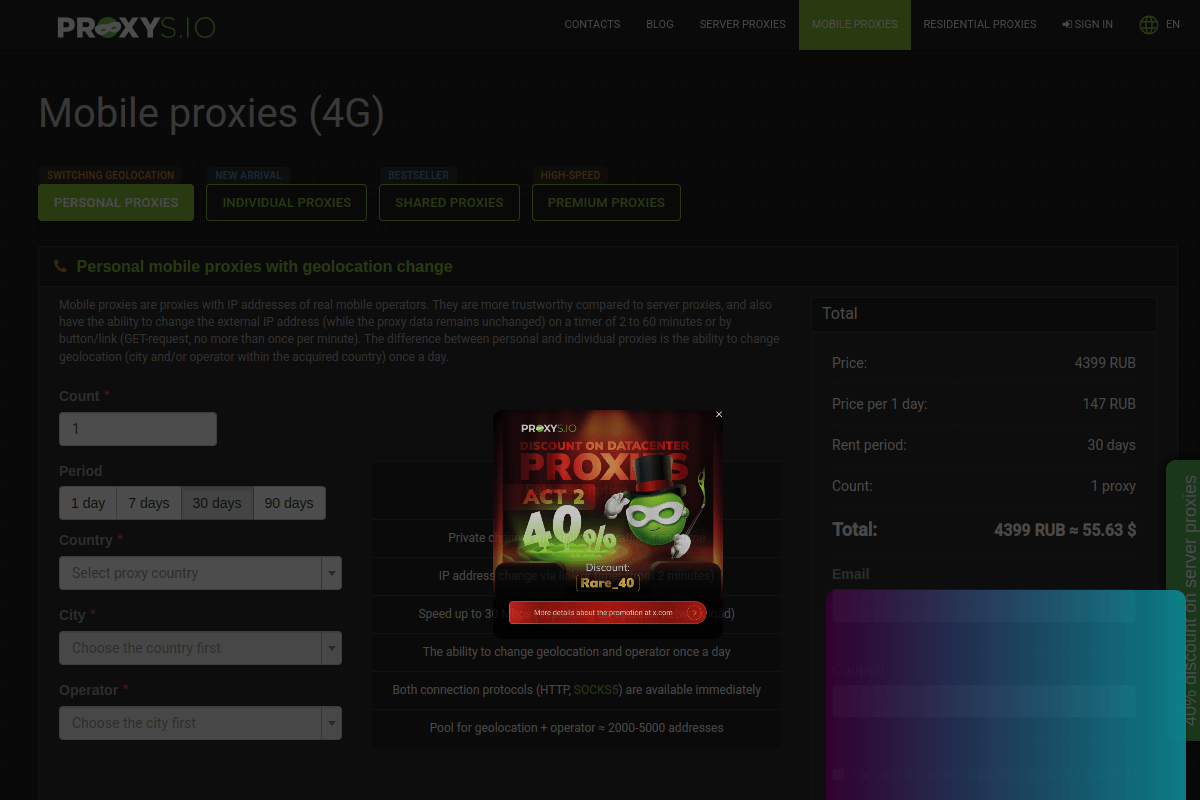Click Personal mobile proxies with geolocation change heading
The height and width of the screenshot is (800, 1200).
click(264, 266)
